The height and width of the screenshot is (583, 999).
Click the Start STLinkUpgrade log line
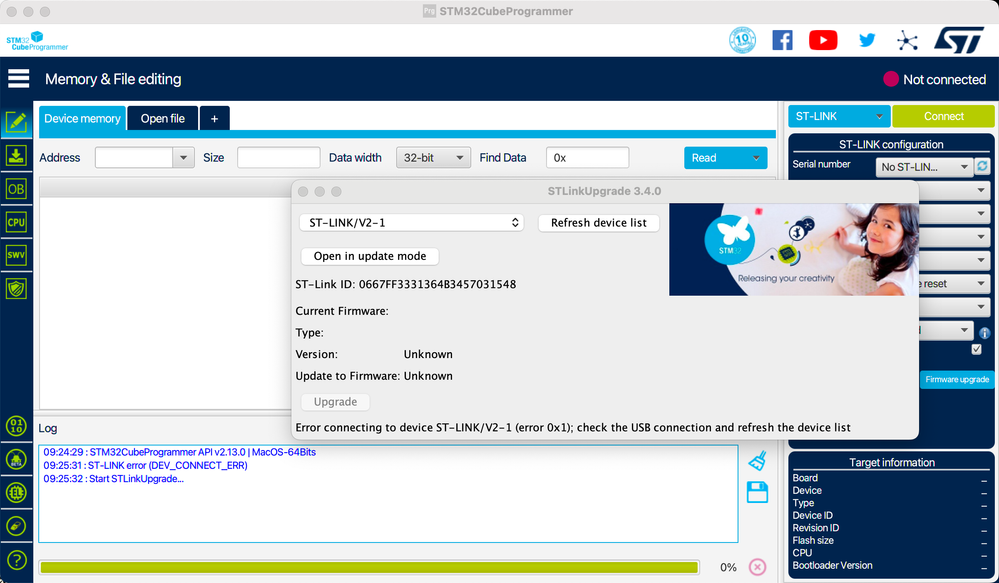[x=113, y=479]
